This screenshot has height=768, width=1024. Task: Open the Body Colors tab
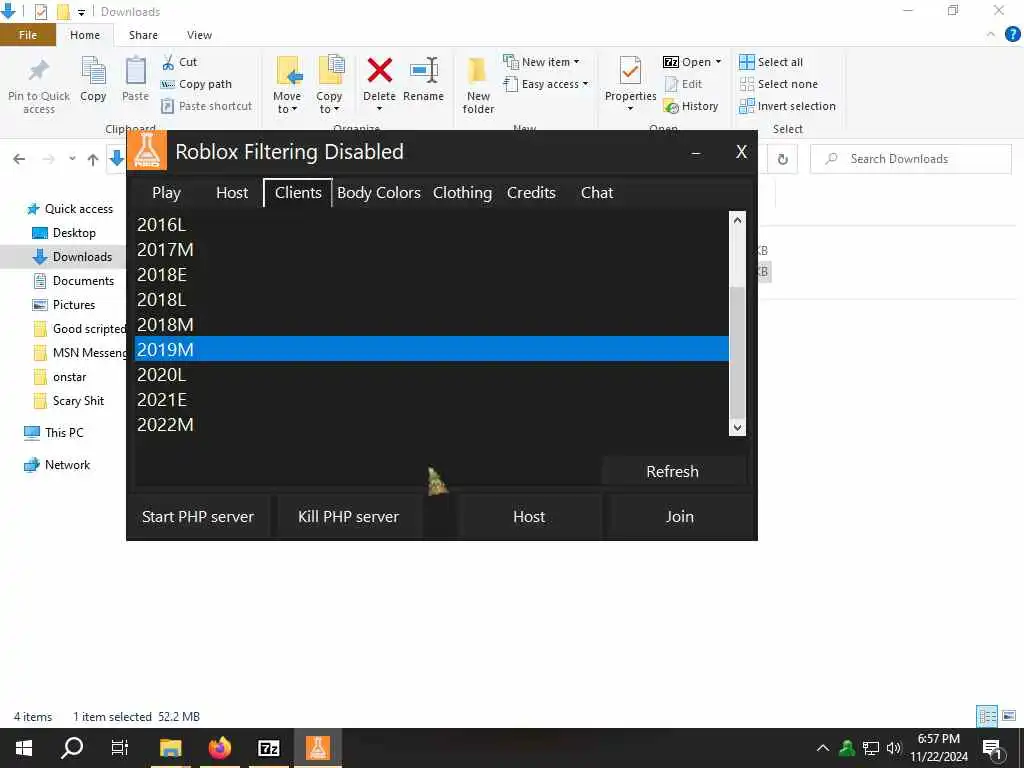tap(379, 193)
